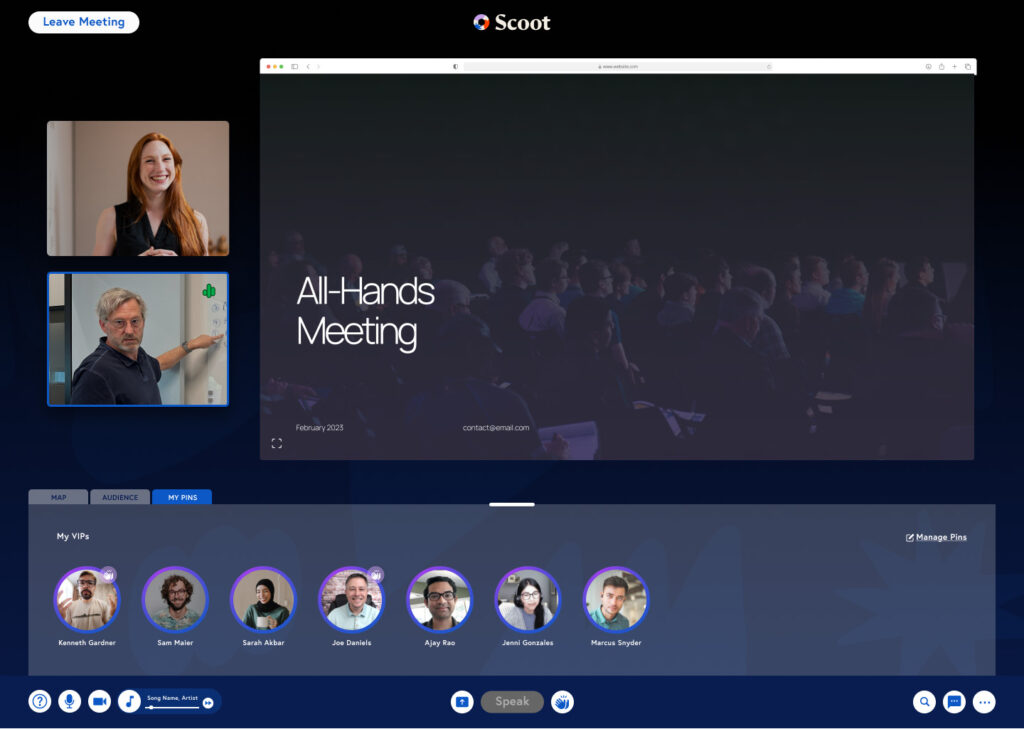Select Sarah Akbar's pinned avatar
Image resolution: width=1024 pixels, height=729 pixels.
click(263, 600)
